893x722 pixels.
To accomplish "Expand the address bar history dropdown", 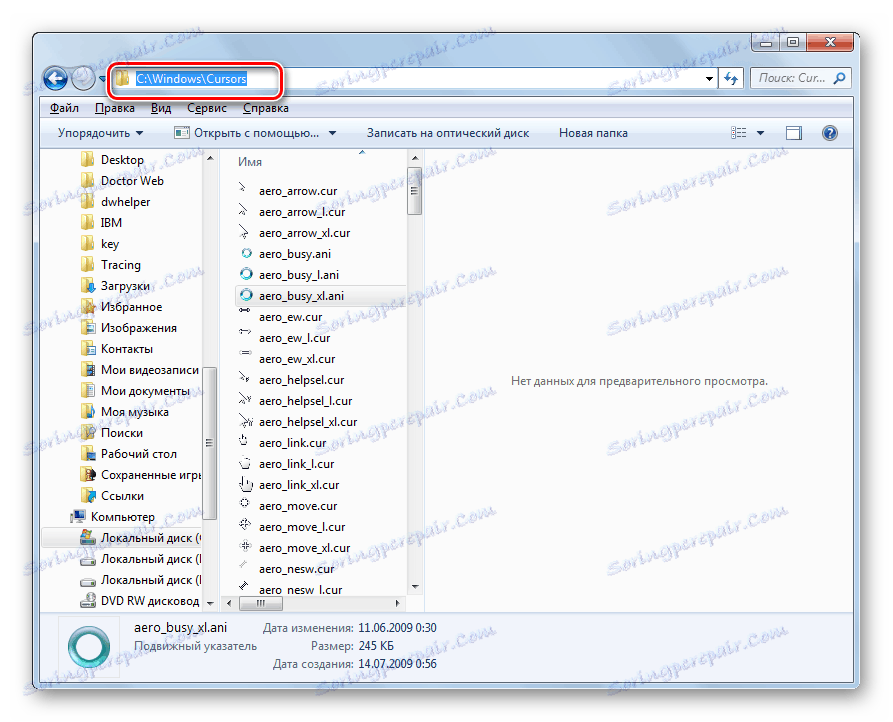I will click(x=709, y=79).
